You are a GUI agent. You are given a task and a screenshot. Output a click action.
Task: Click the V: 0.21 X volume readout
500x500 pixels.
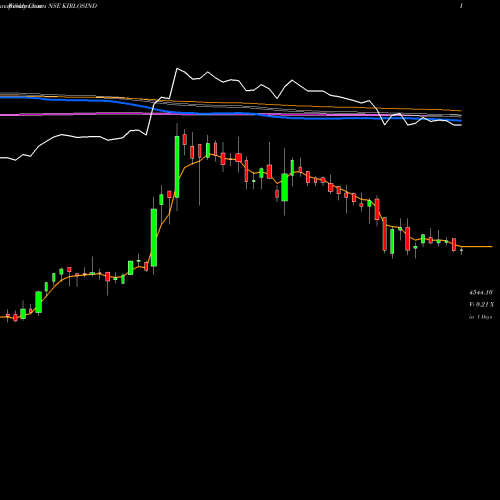(481, 304)
